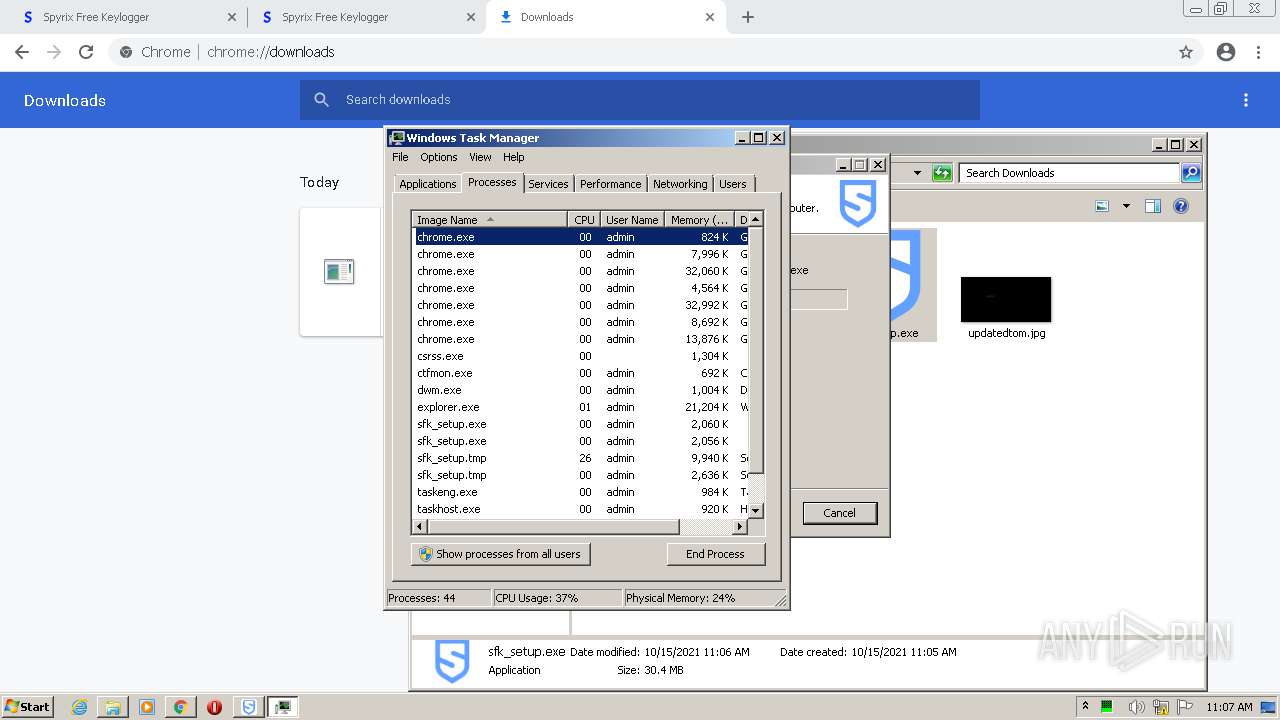Open a new Chrome tab
Image resolution: width=1280 pixels, height=720 pixels.
pos(748,17)
